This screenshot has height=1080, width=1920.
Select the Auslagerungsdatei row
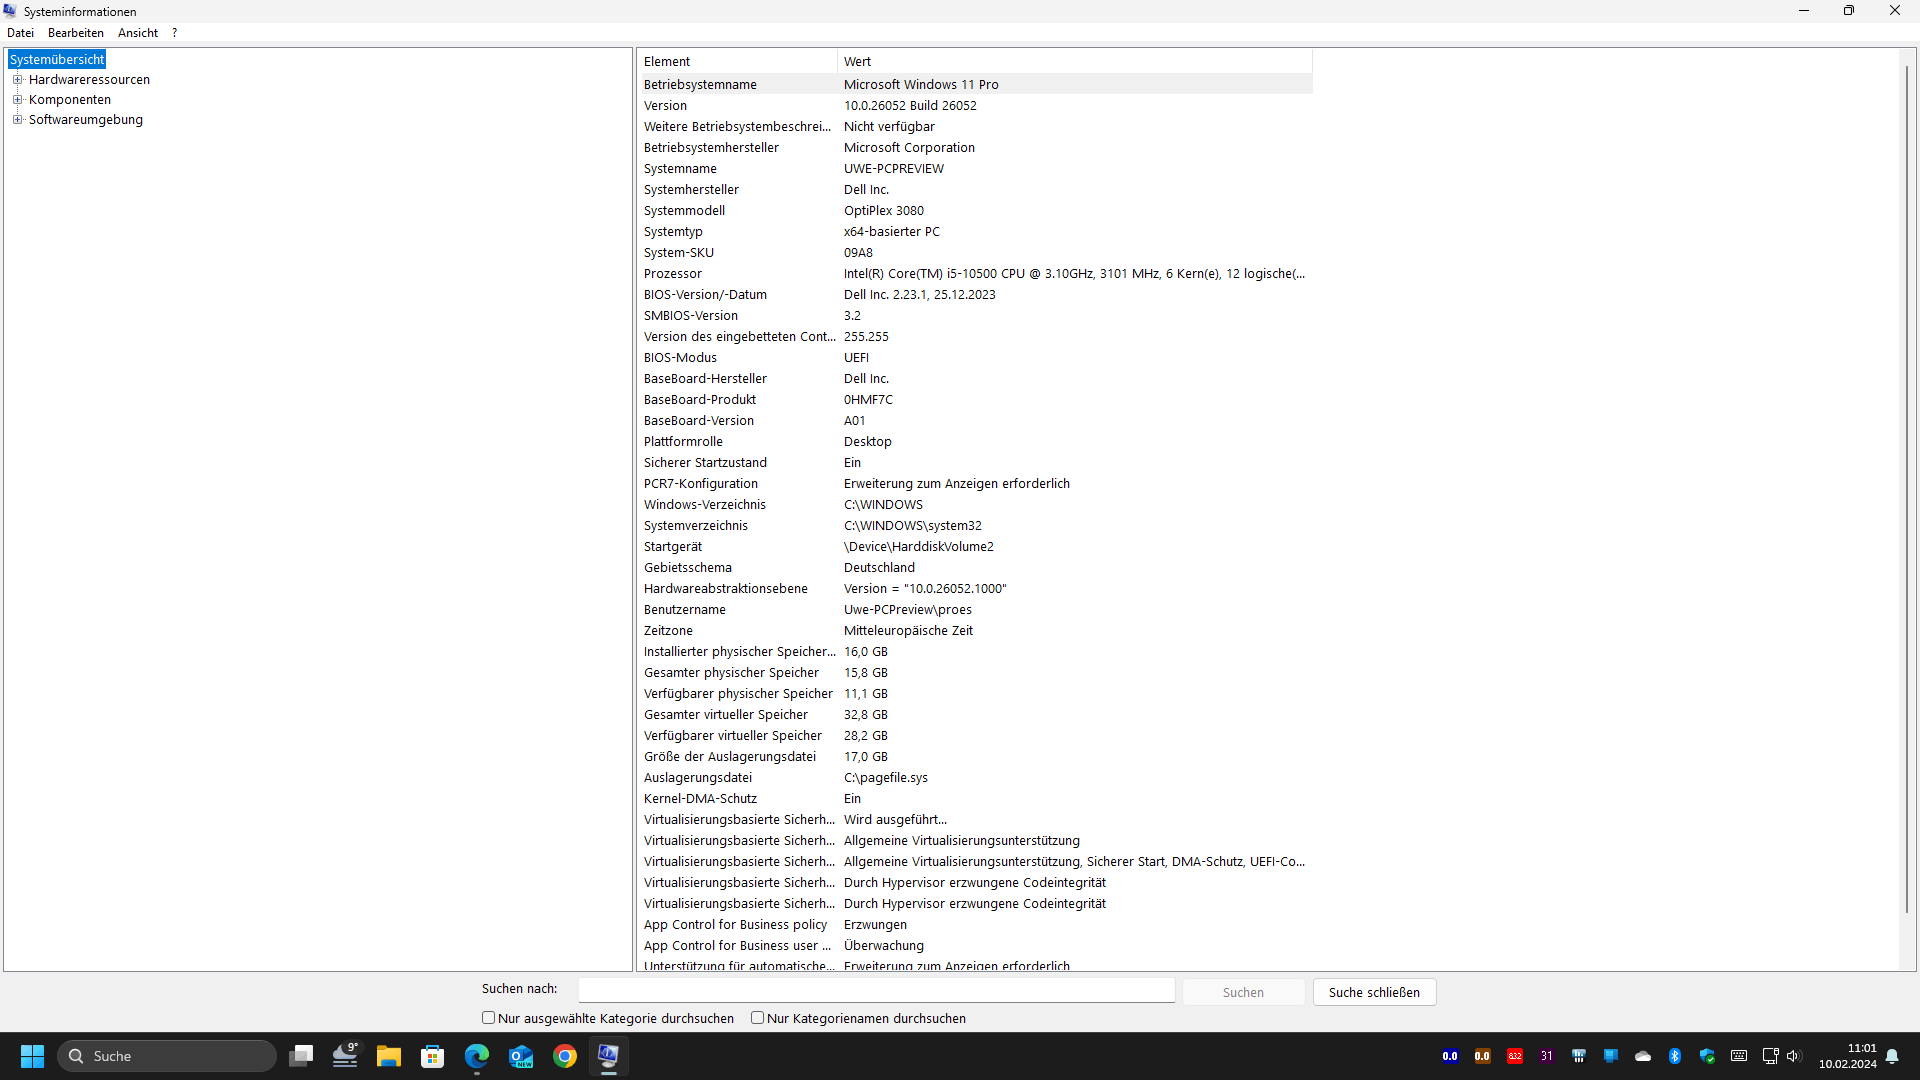pyautogui.click(x=975, y=778)
